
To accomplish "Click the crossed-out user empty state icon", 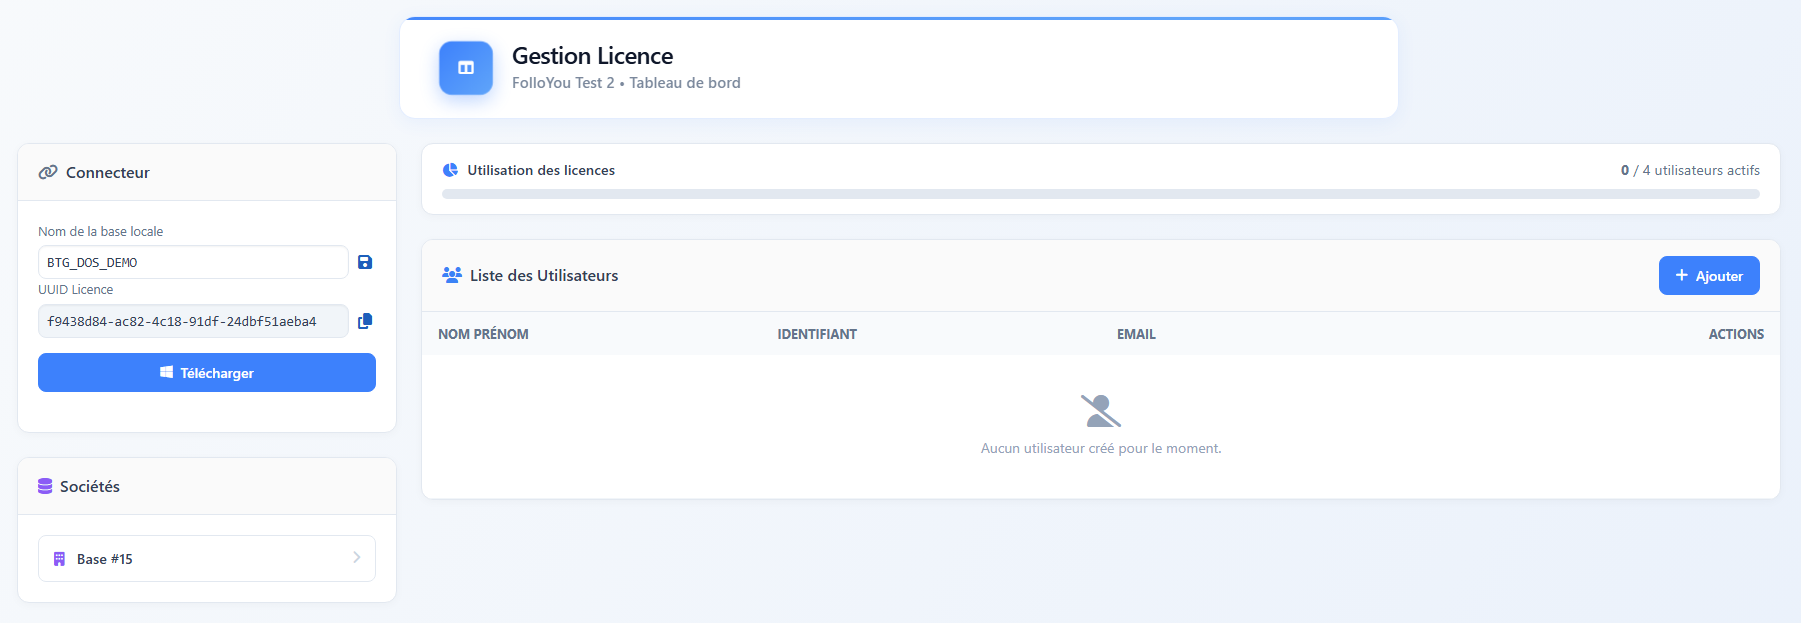I will (x=1100, y=411).
